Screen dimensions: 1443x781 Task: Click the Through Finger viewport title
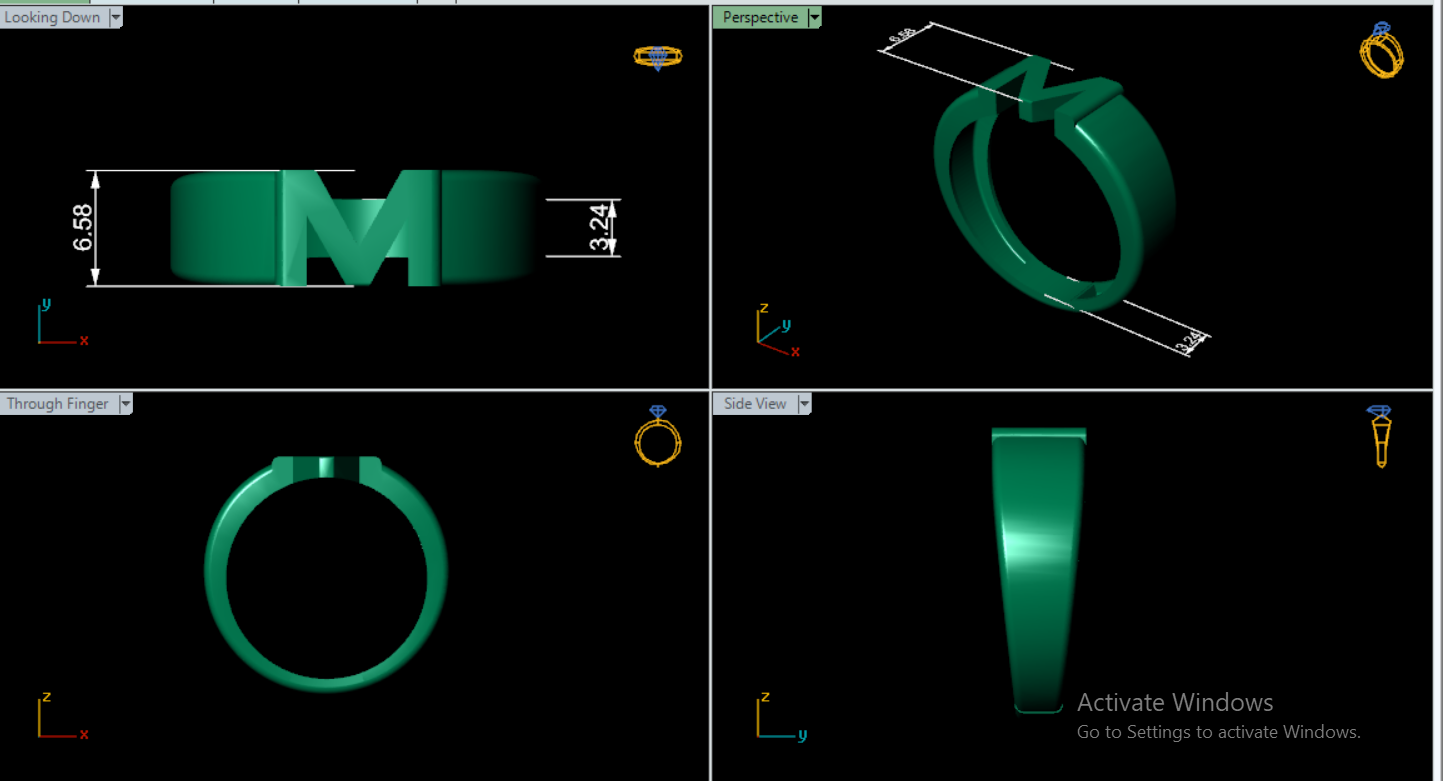57,404
